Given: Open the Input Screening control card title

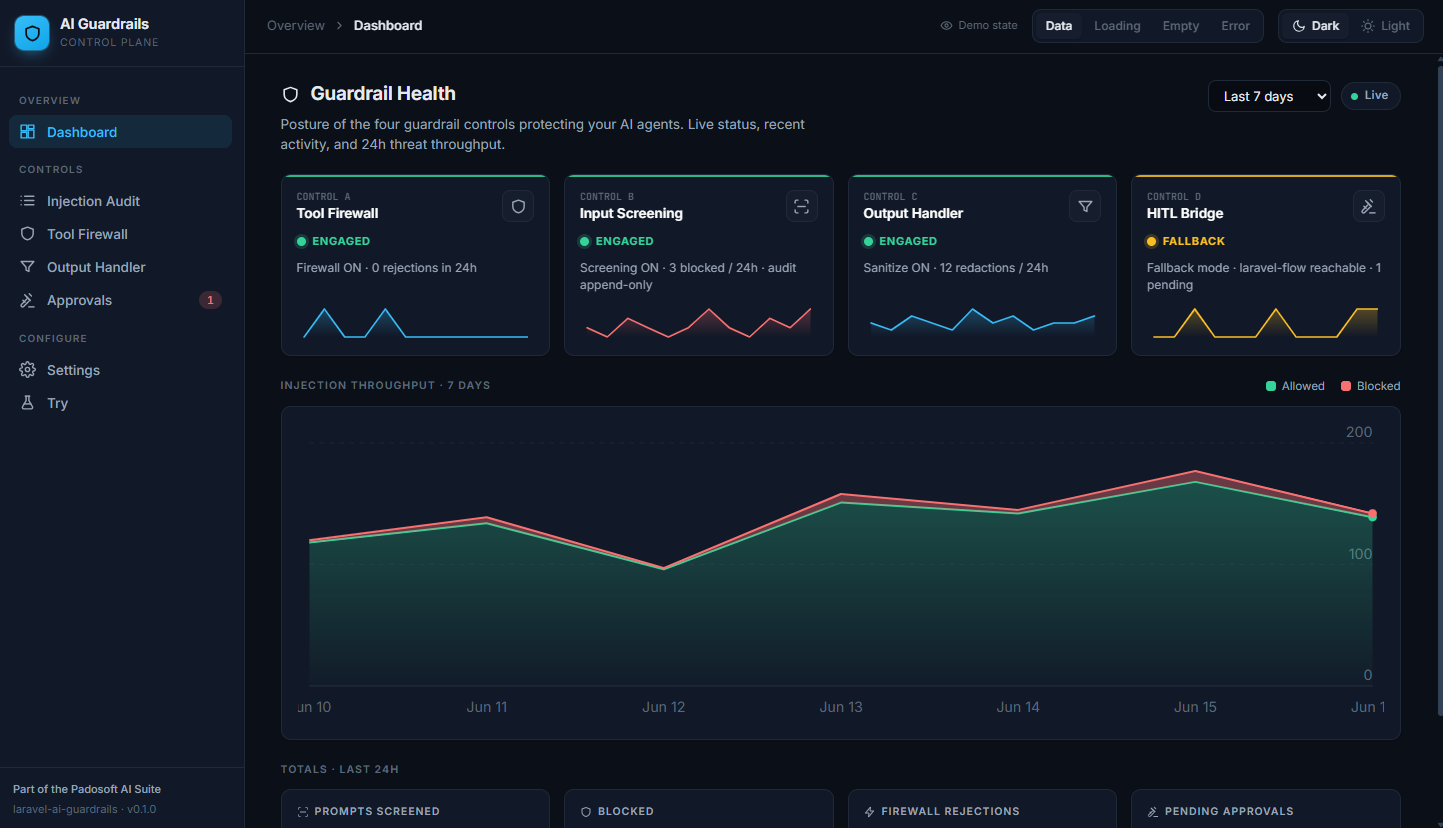Looking at the screenshot, I should click(631, 213).
